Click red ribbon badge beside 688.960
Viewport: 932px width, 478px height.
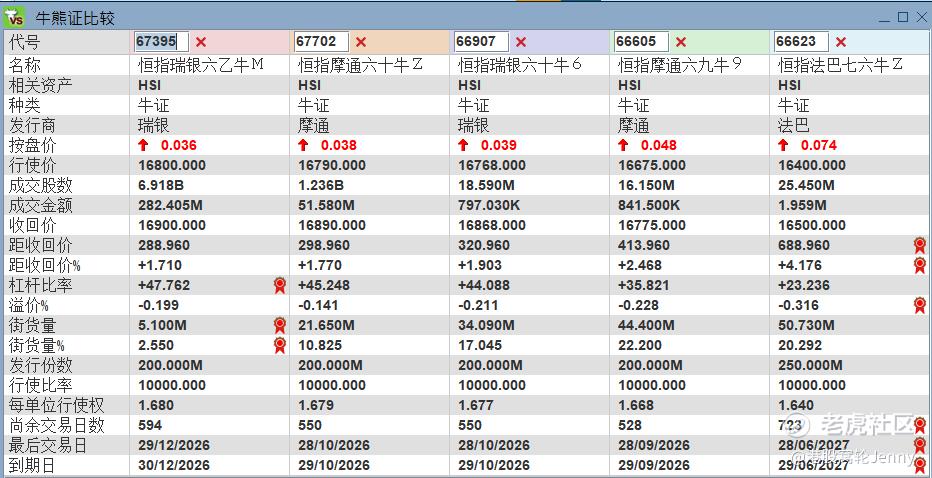point(920,245)
